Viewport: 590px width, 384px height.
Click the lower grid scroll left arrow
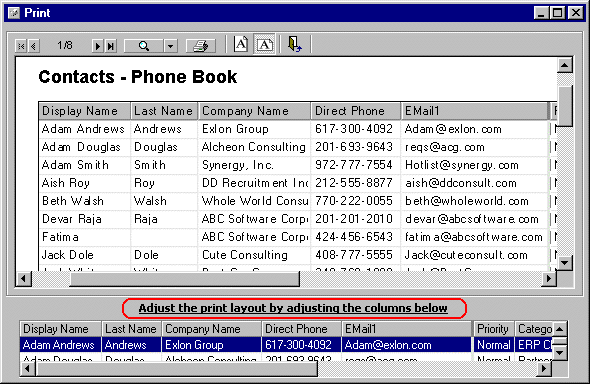tap(27, 369)
